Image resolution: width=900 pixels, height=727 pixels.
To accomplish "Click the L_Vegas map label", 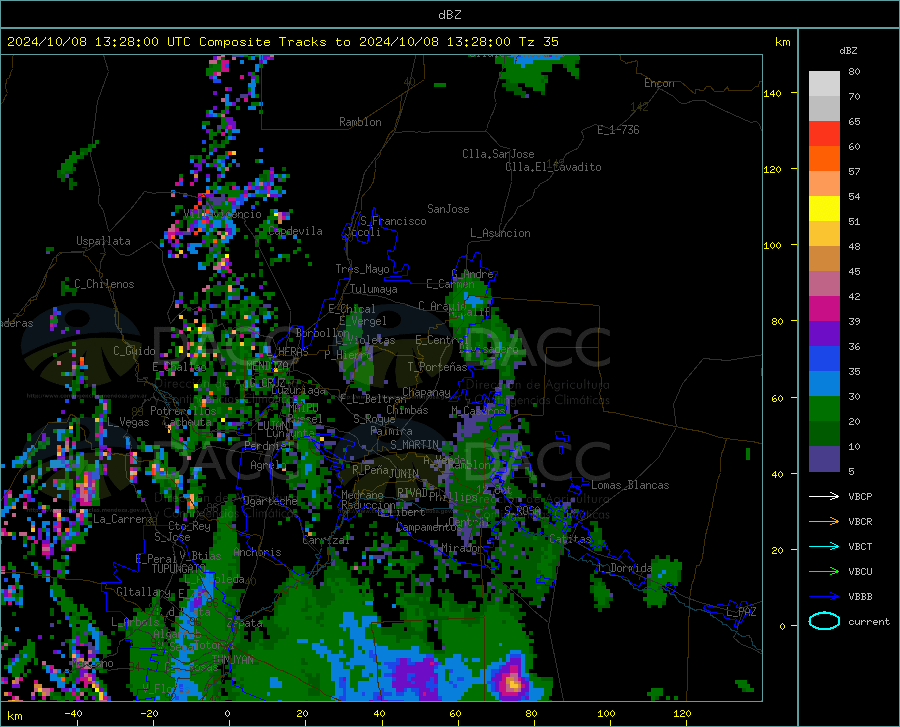I will point(128,422).
